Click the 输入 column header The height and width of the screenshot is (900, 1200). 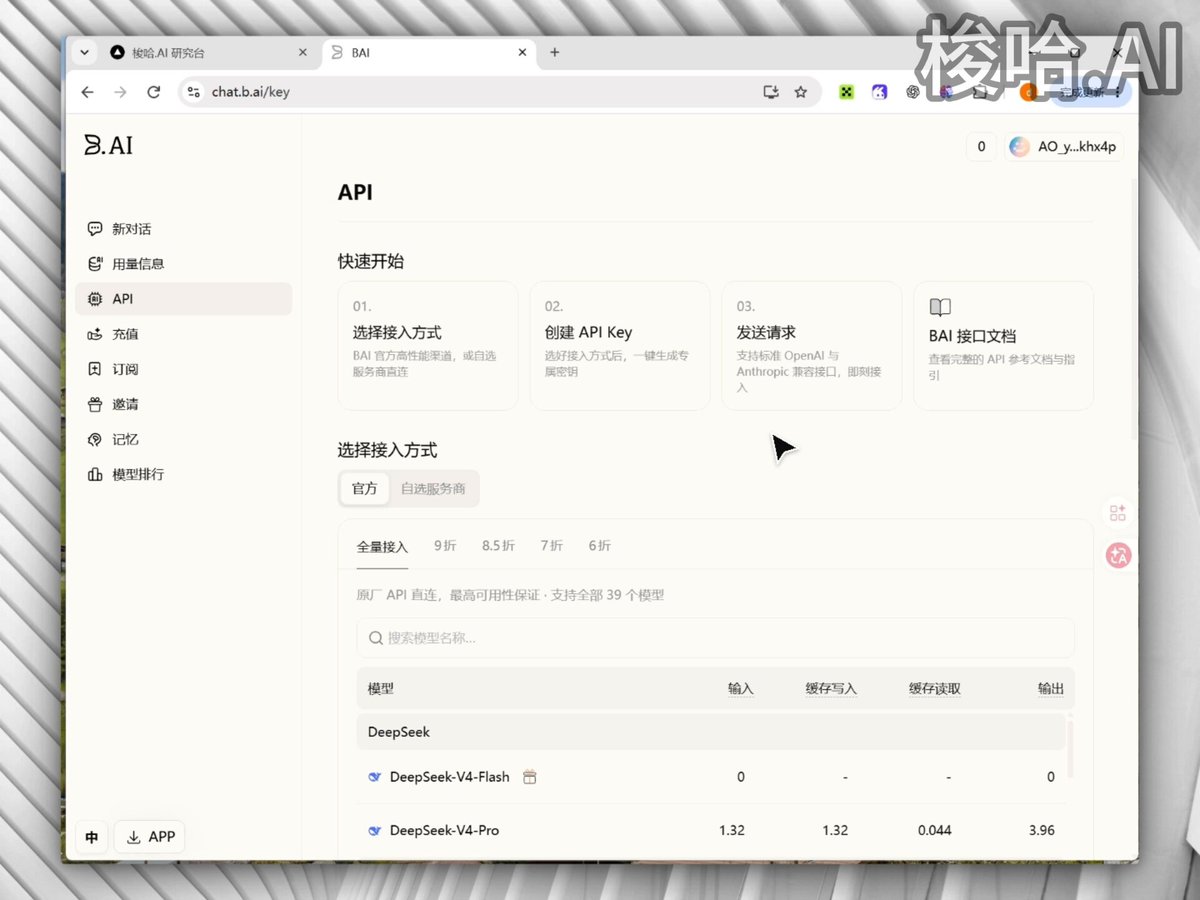(x=741, y=689)
